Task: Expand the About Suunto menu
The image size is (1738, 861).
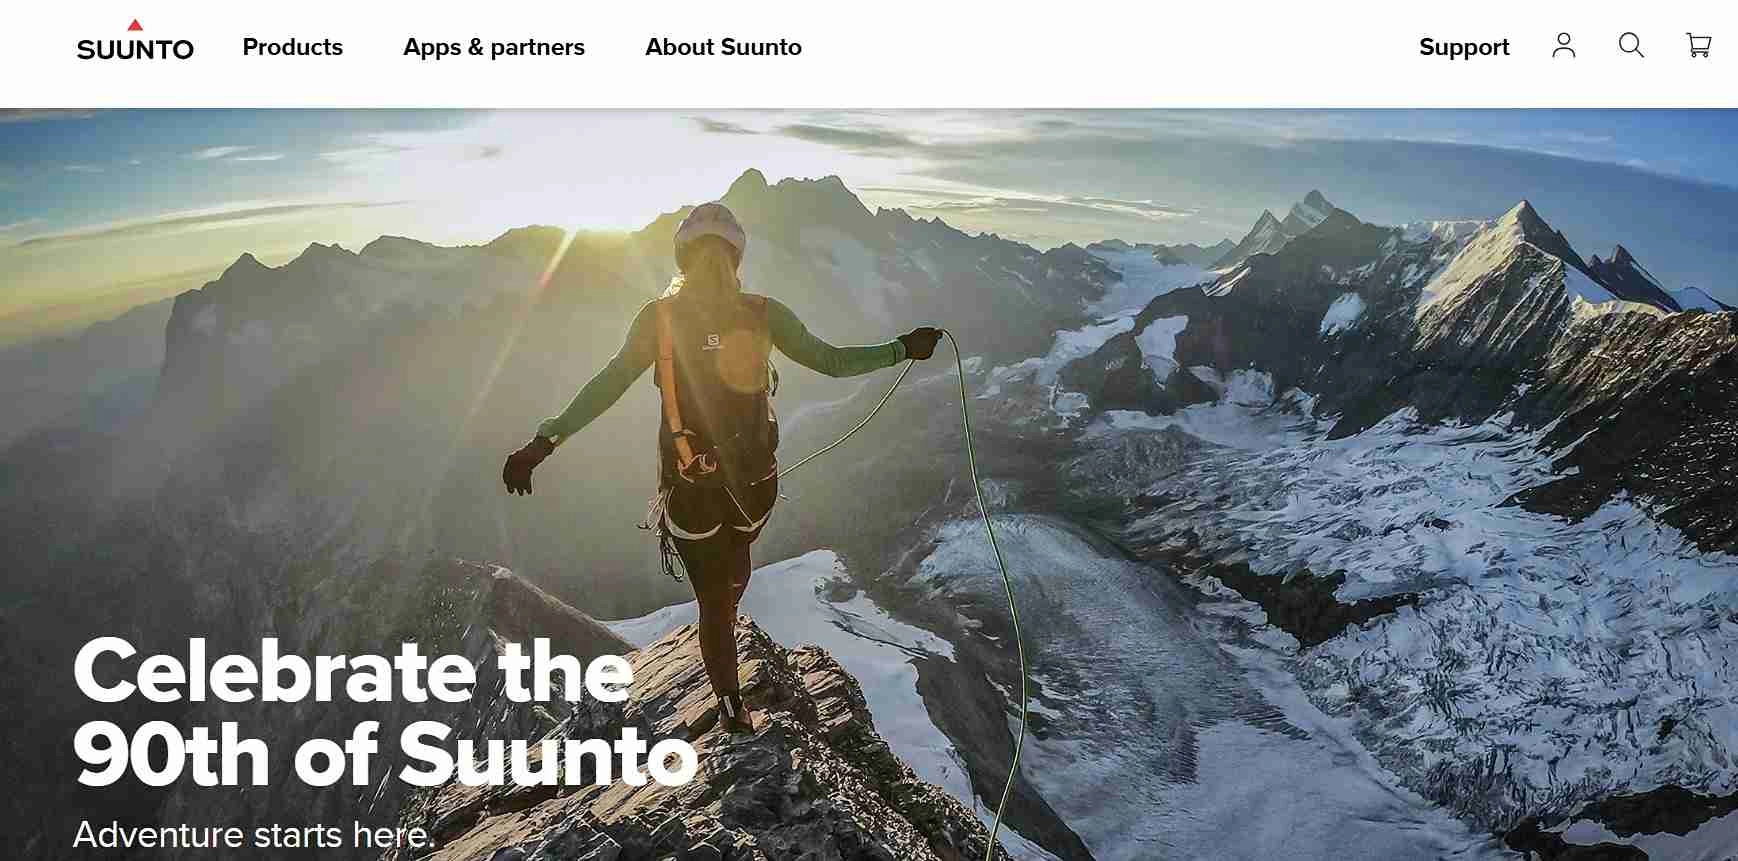Action: (723, 47)
